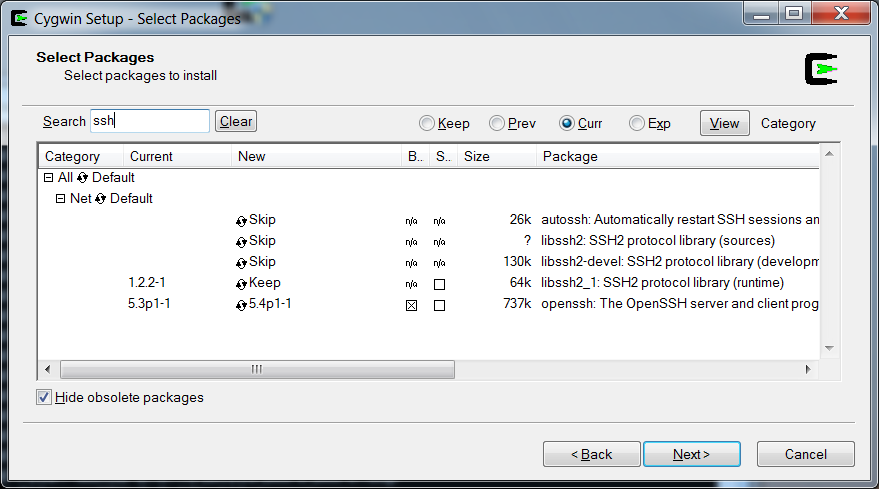Click the cycle icon next to autossh Skip
The width and height of the screenshot is (879, 489).
[x=241, y=221]
